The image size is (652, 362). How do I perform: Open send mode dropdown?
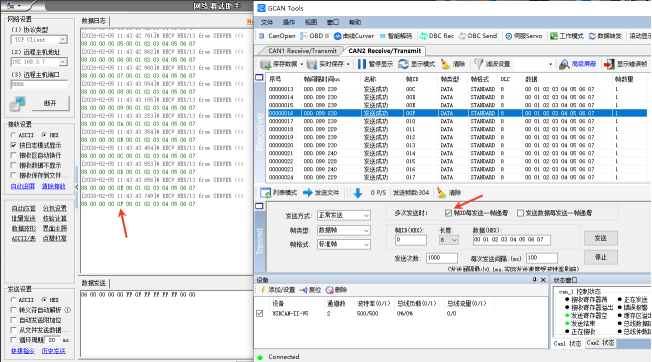point(344,215)
